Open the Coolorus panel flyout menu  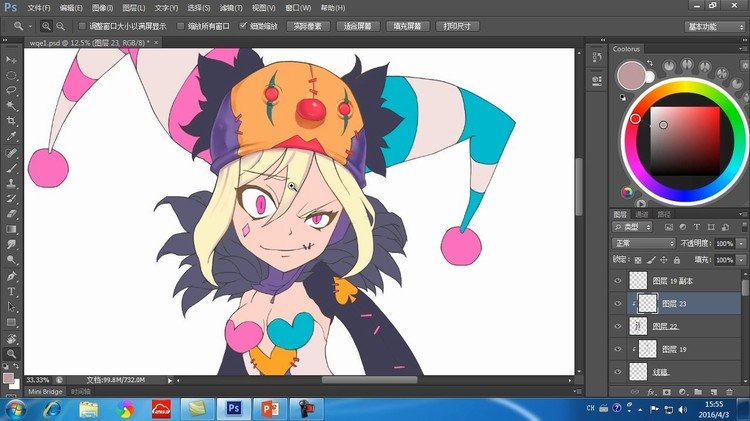point(743,49)
